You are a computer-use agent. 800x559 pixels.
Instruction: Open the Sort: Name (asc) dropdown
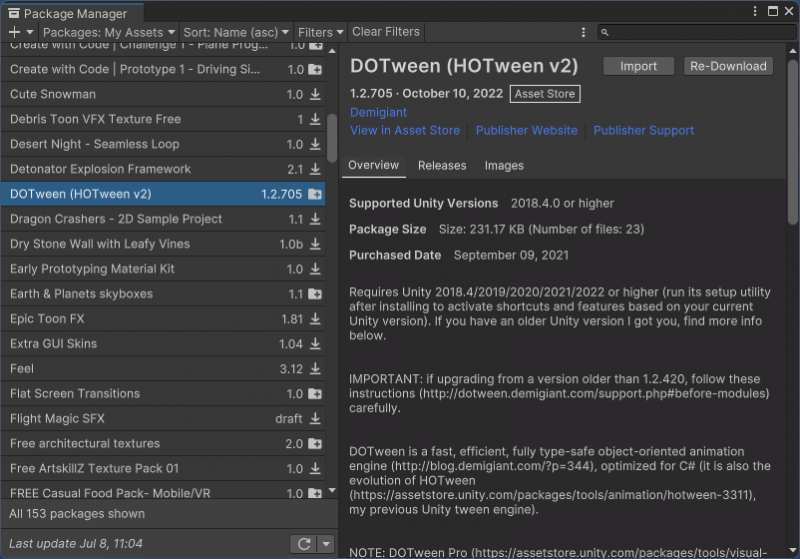[x=236, y=32]
